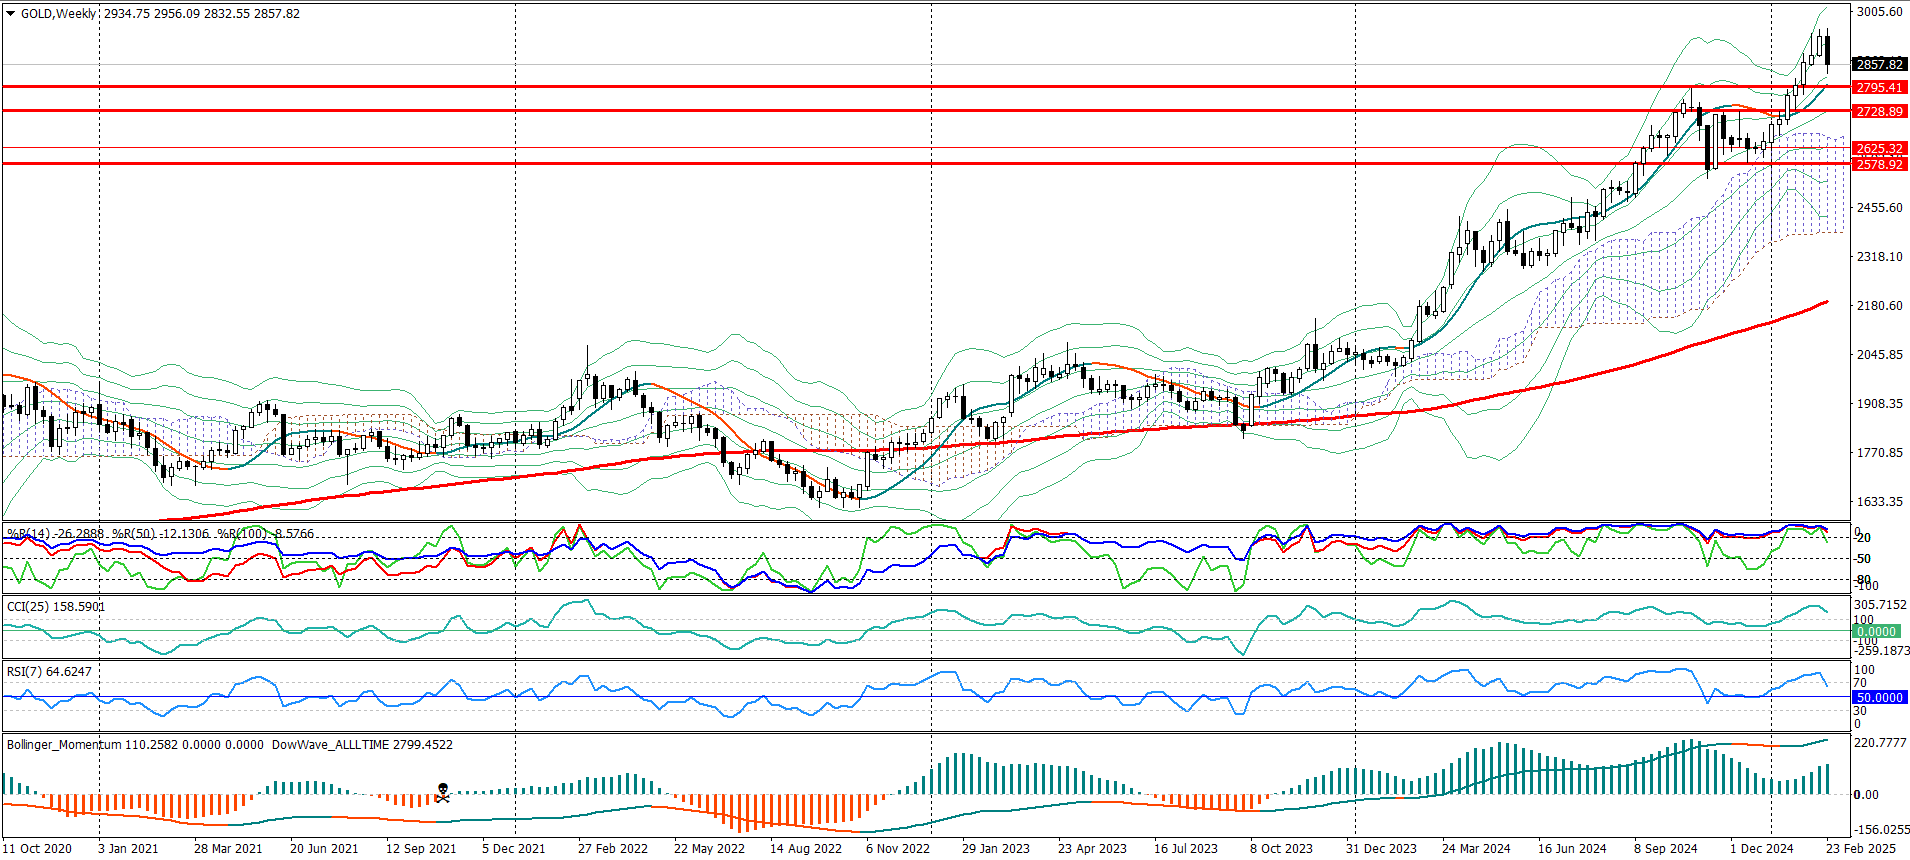The image size is (1910, 860).
Task: Open the dropdown arrow beside GOLD,Weekly
Action: click(11, 14)
